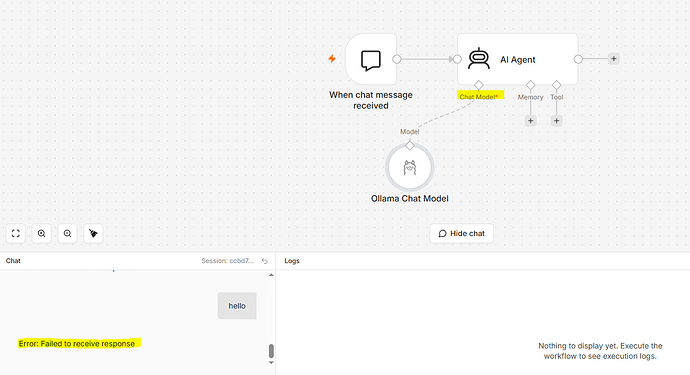Click the chat scrollbar up arrow
The height and width of the screenshot is (375, 690).
tap(271, 275)
